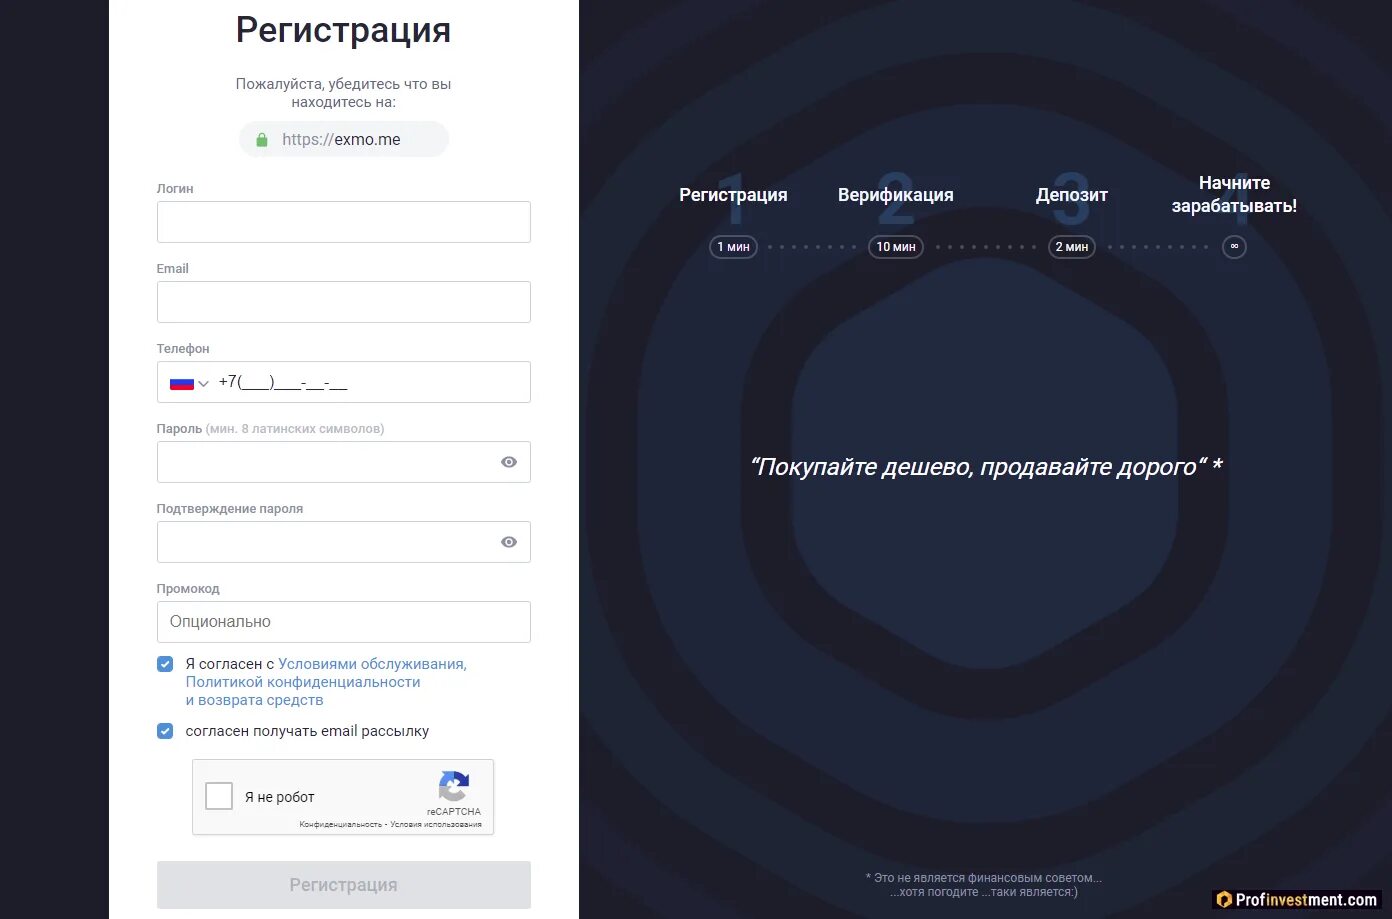This screenshot has width=1392, height=919.
Task: Select the 'Начните зарабатывать!' step heading
Action: click(1234, 194)
